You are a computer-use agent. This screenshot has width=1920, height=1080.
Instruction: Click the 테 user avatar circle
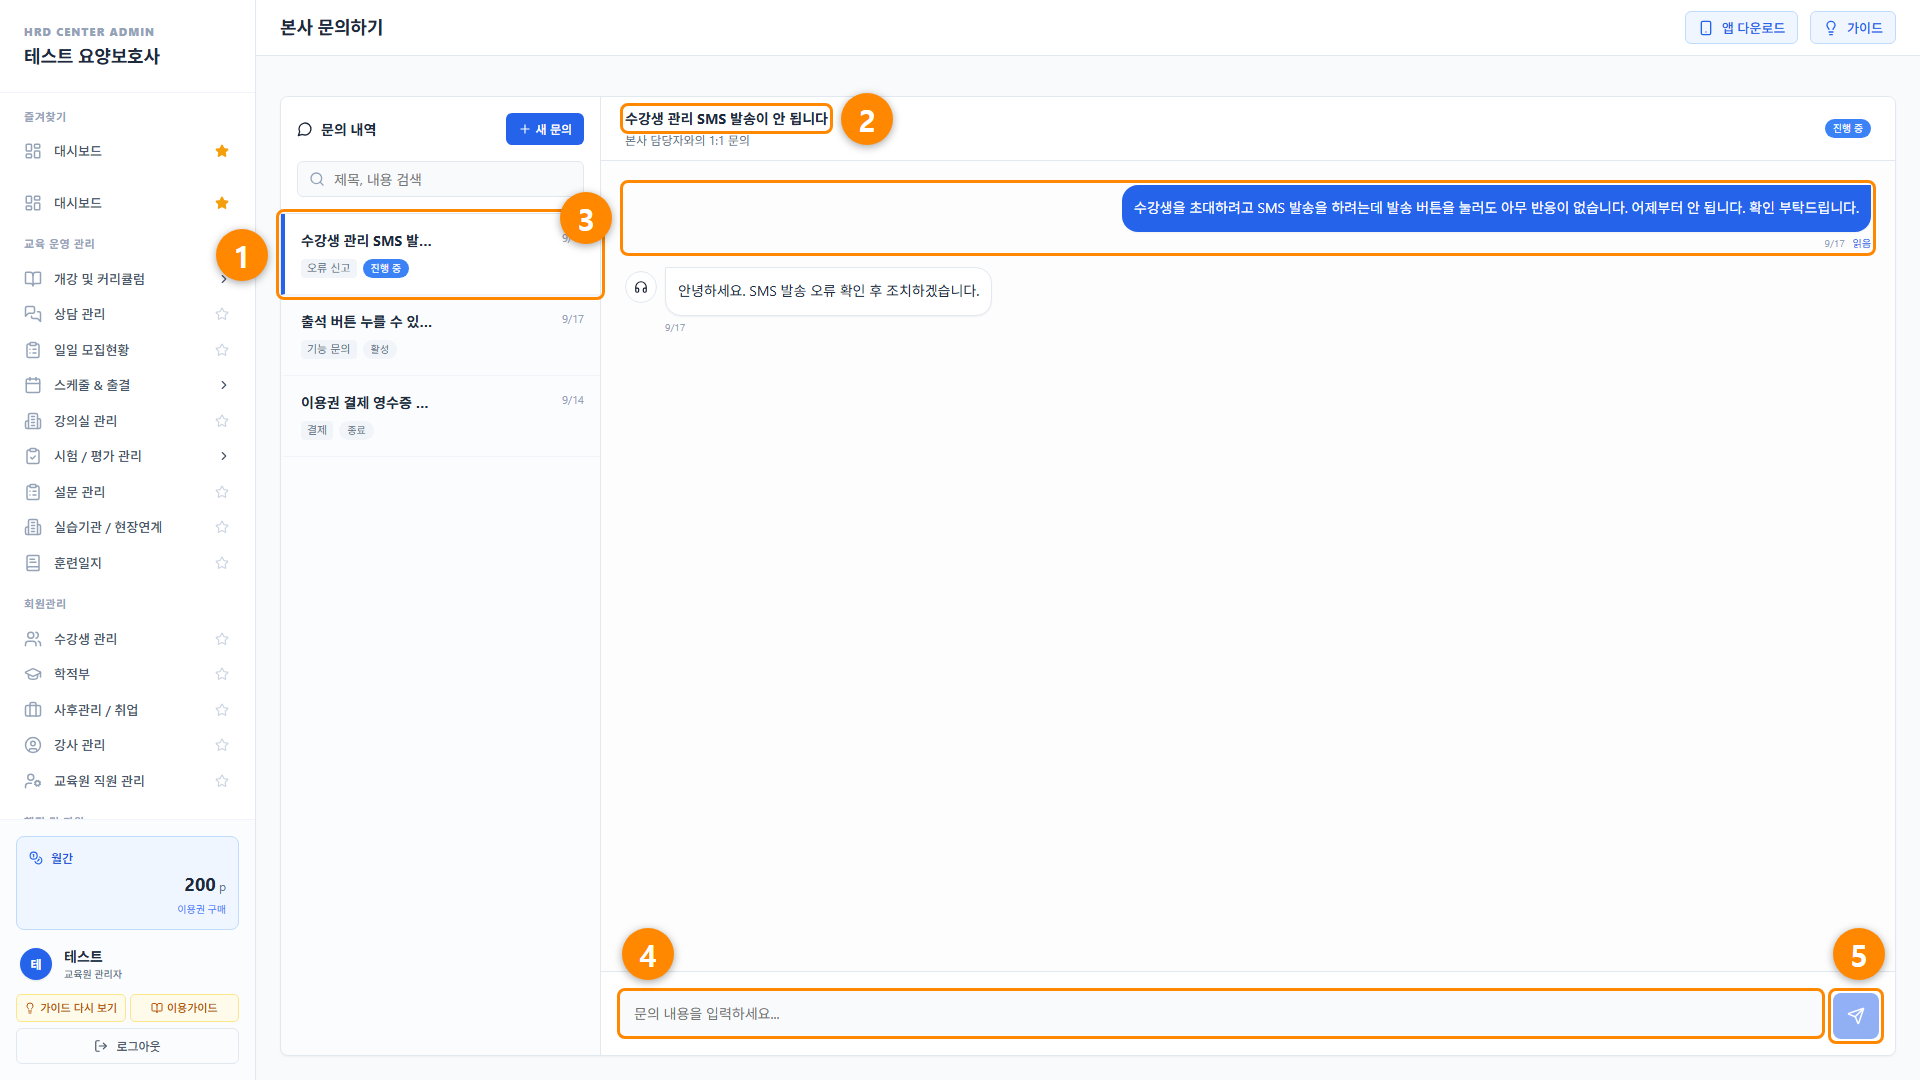pos(36,964)
